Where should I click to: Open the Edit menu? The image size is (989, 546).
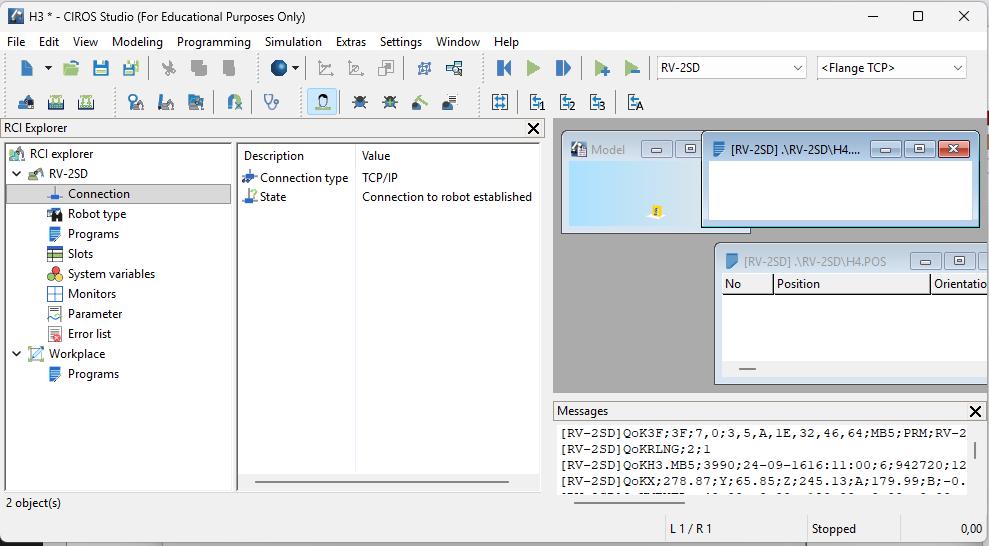pos(49,42)
